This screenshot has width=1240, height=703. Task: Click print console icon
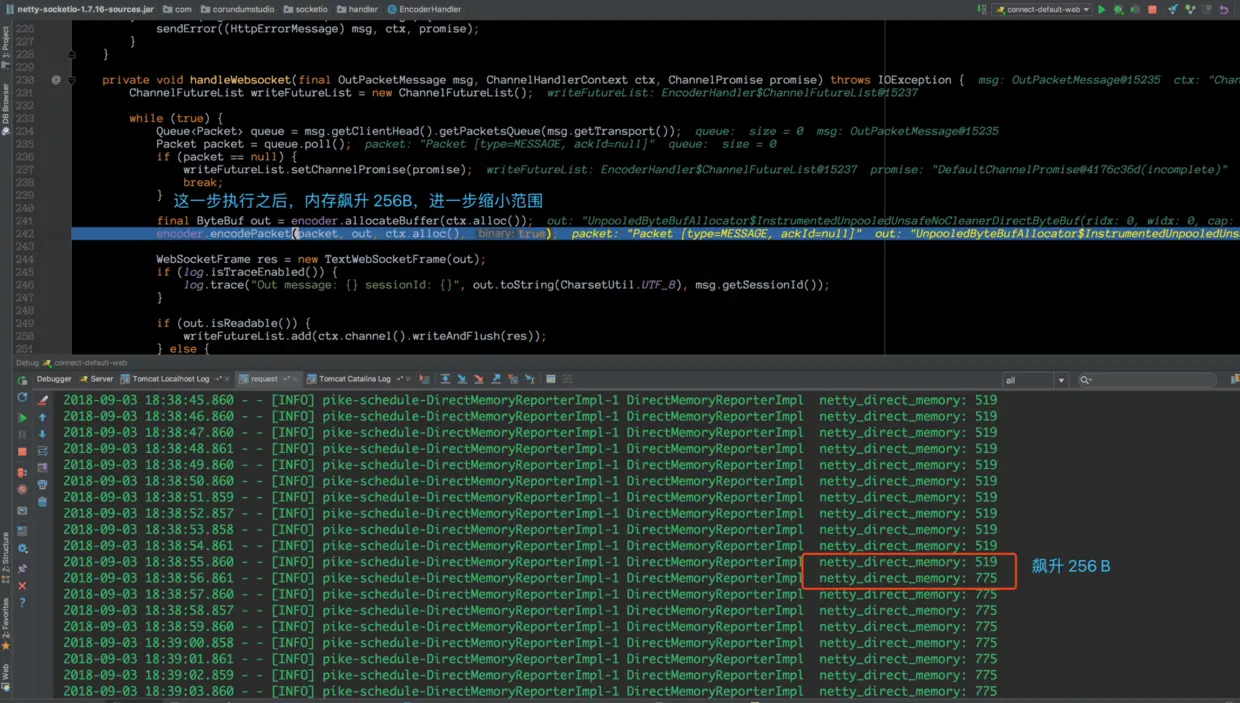click(x=42, y=485)
